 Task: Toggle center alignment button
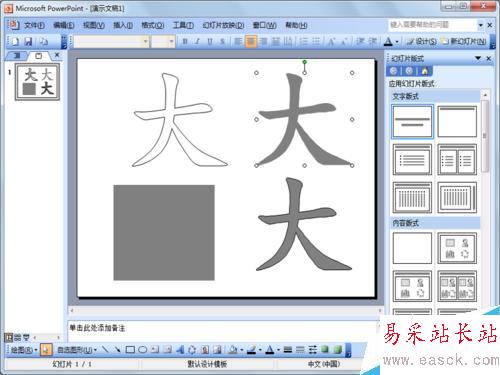251,42
